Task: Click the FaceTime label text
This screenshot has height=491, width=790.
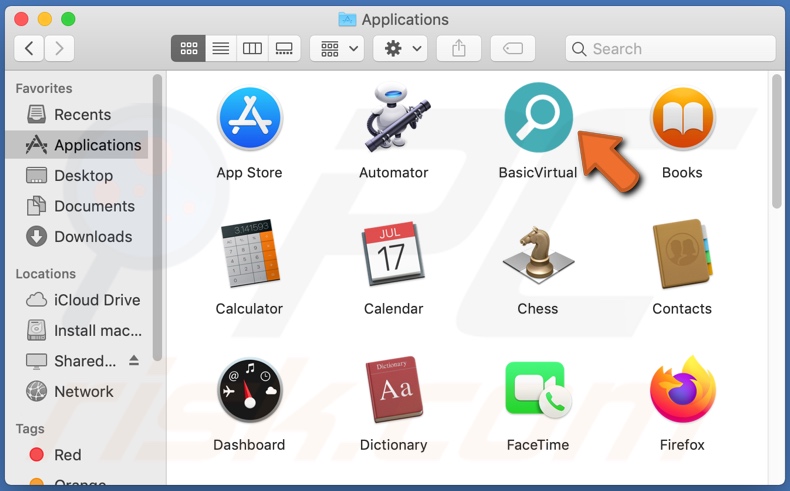Action: tap(538, 445)
